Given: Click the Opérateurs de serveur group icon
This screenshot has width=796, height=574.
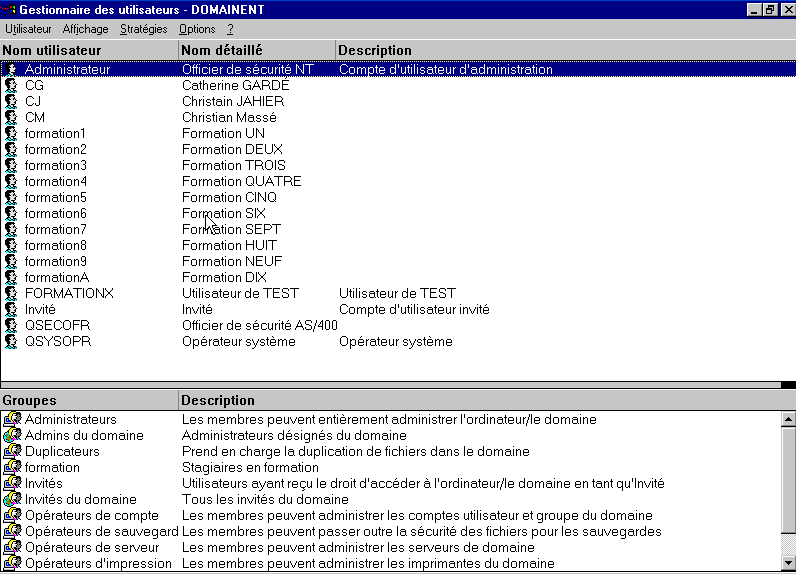Looking at the screenshot, I should pos(13,547).
